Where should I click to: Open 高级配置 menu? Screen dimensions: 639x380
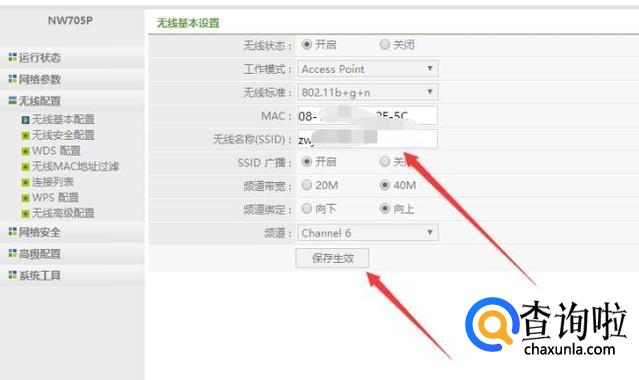(40, 254)
